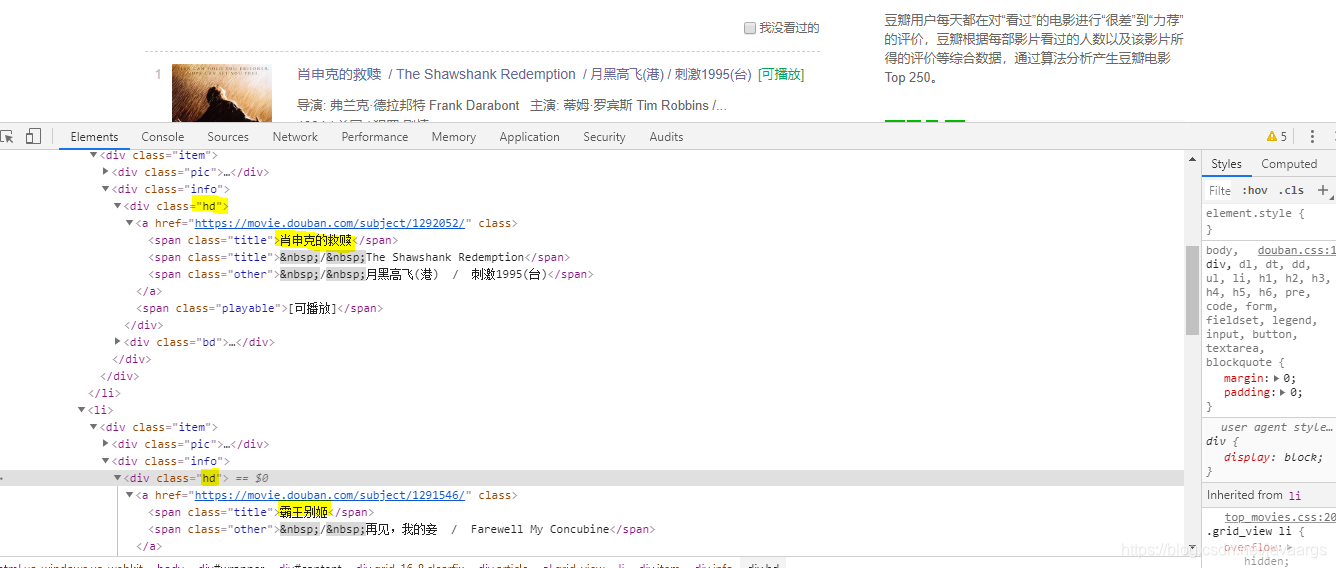This screenshot has width=1336, height=568.
Task: Select the span containing Farewell My Concubine
Action: tap(400, 529)
